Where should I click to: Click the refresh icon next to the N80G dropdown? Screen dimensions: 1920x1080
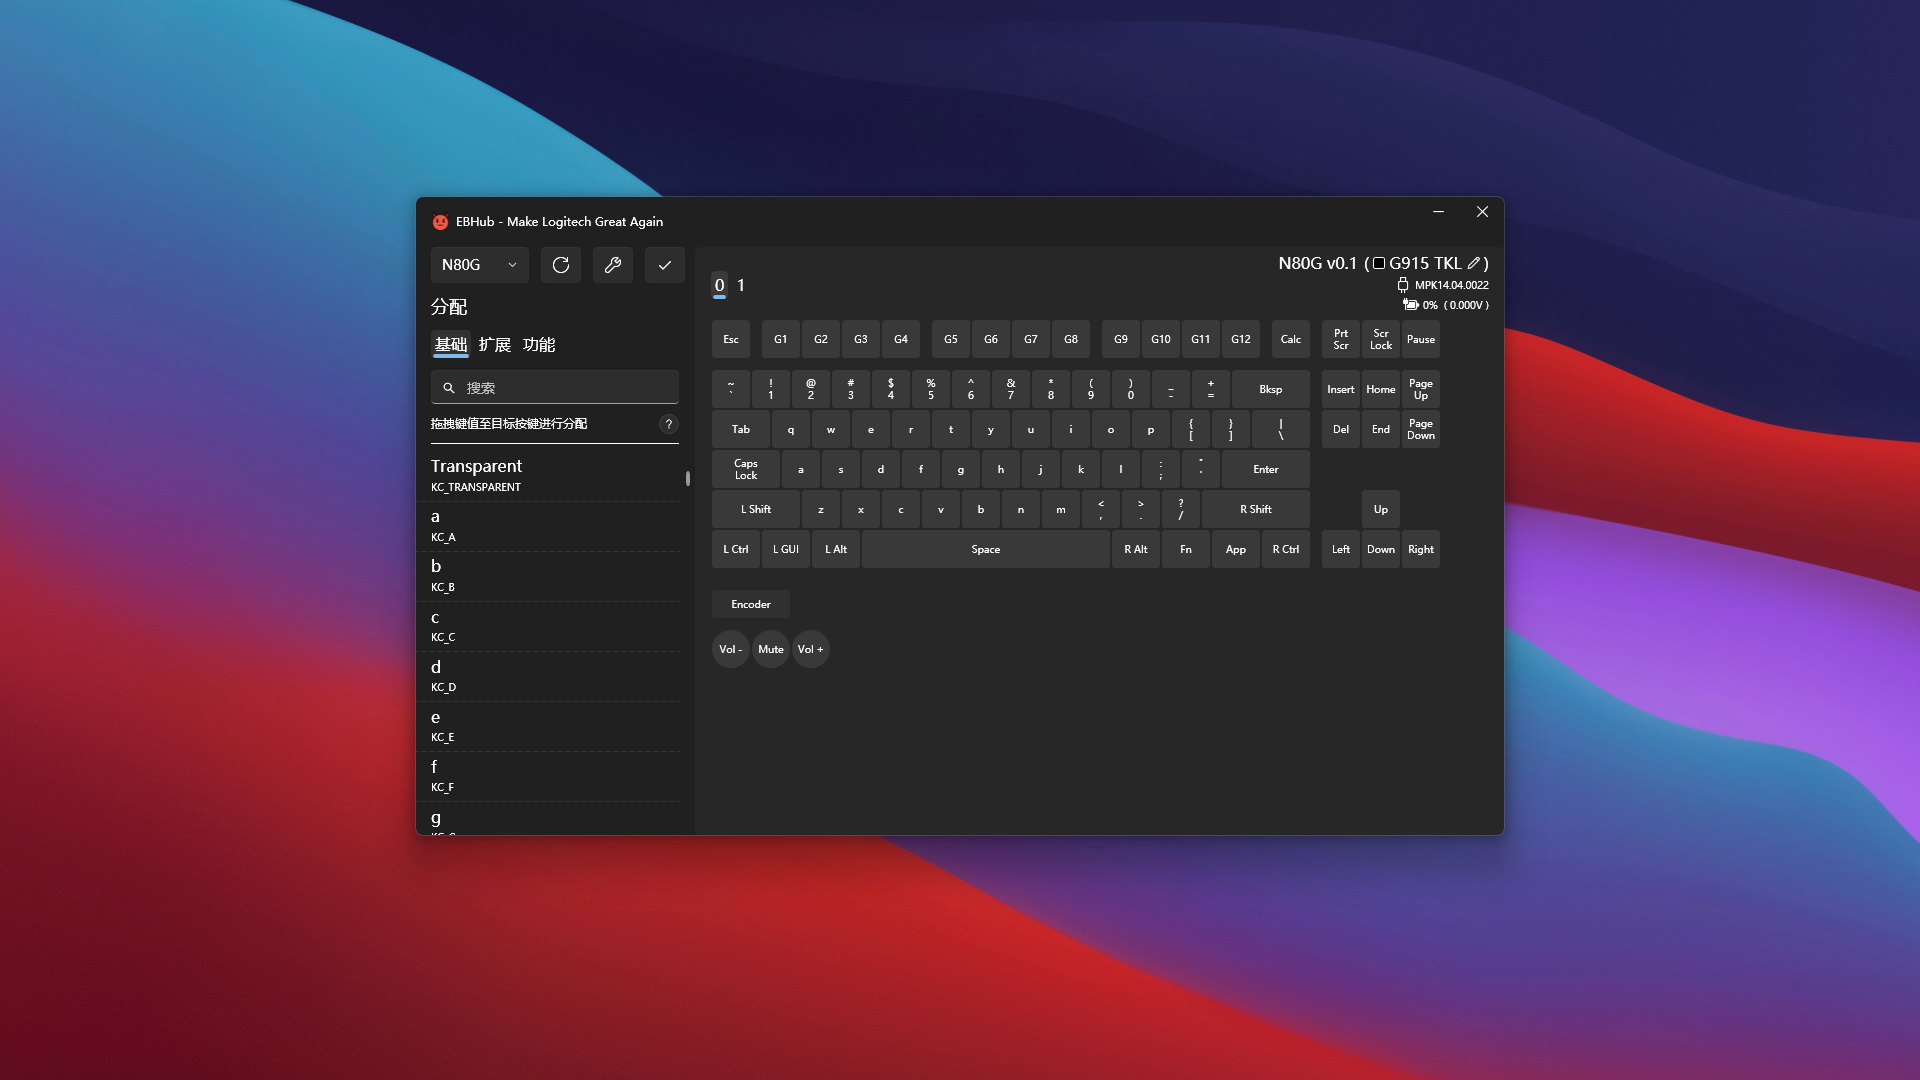[x=561, y=265]
